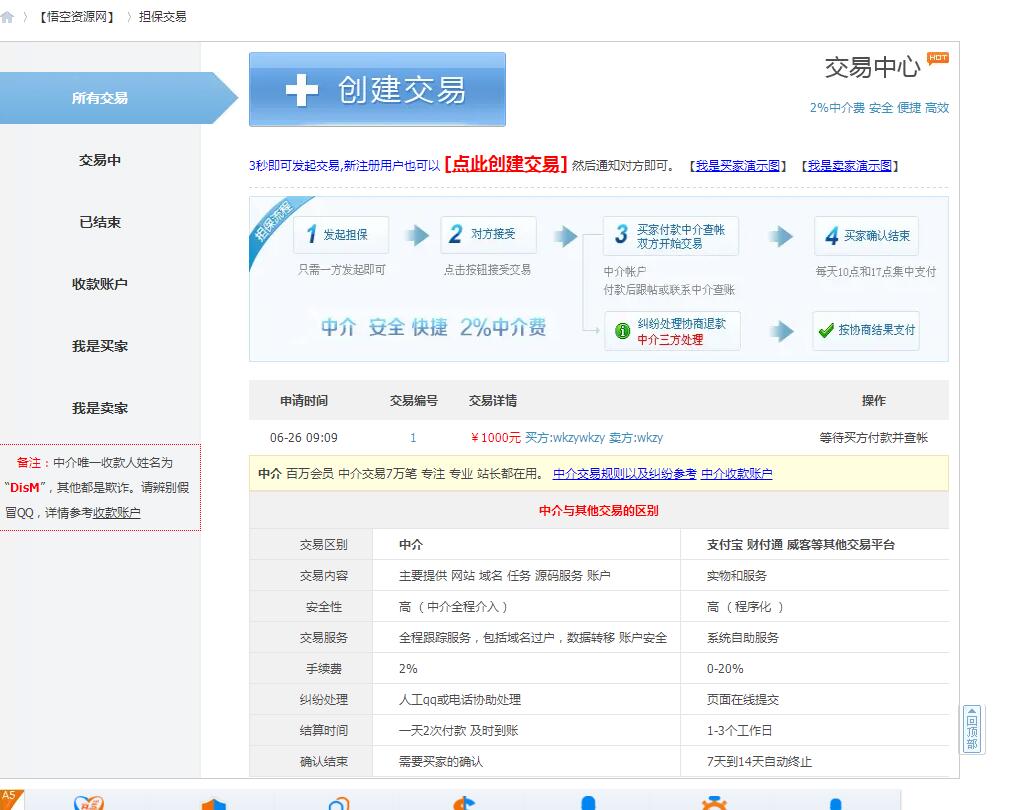Click the orange alarm clock icon at bottom
Image resolution: width=1032 pixels, height=810 pixels.
point(713,803)
